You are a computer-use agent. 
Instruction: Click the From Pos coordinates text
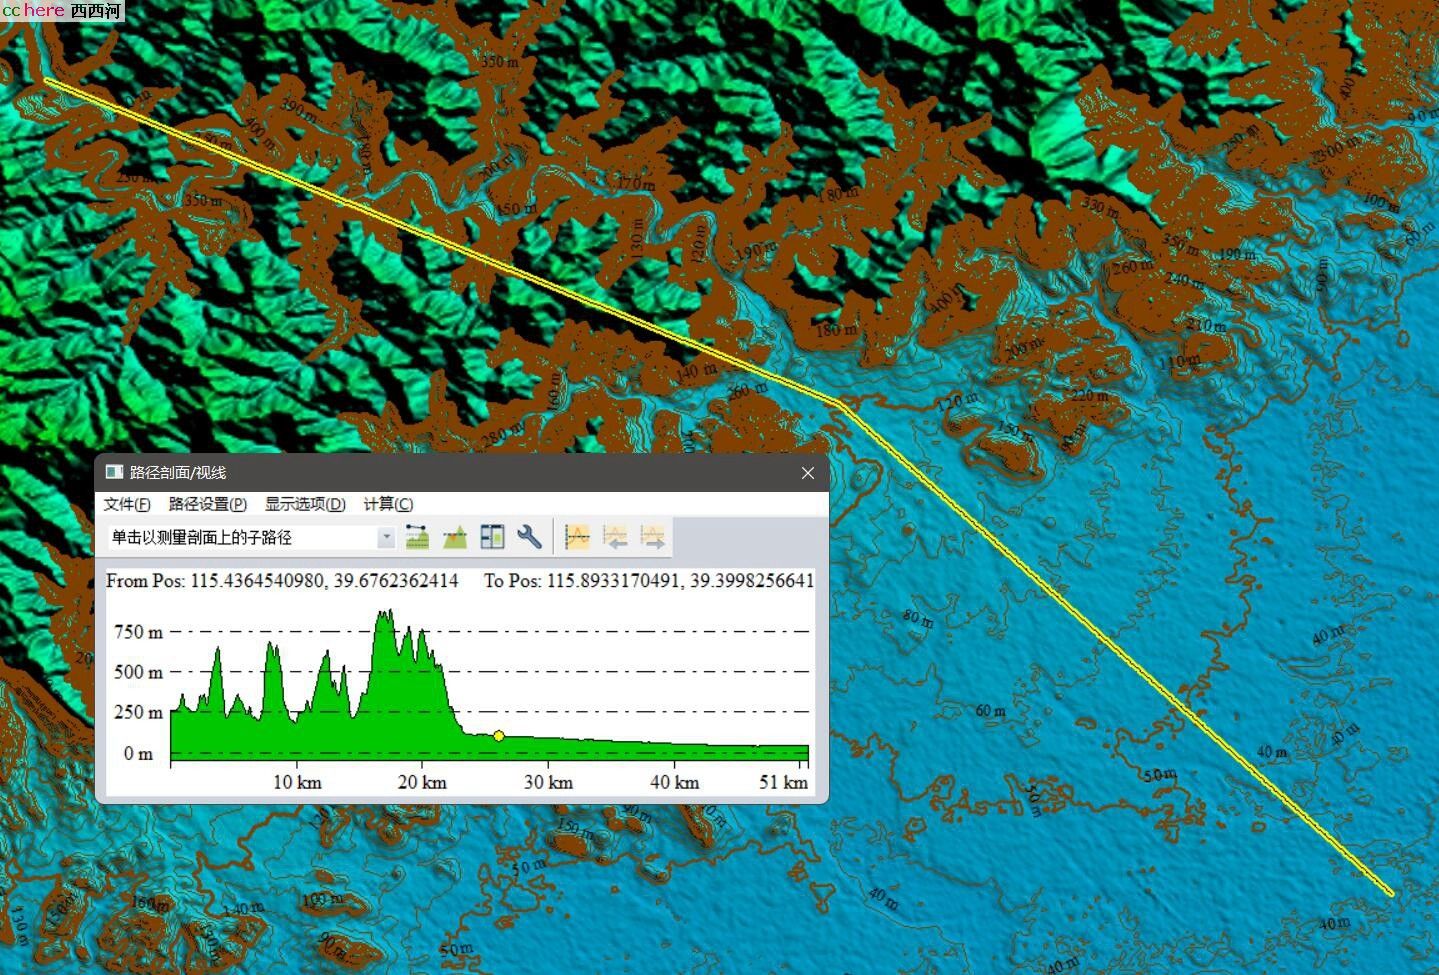(x=282, y=581)
